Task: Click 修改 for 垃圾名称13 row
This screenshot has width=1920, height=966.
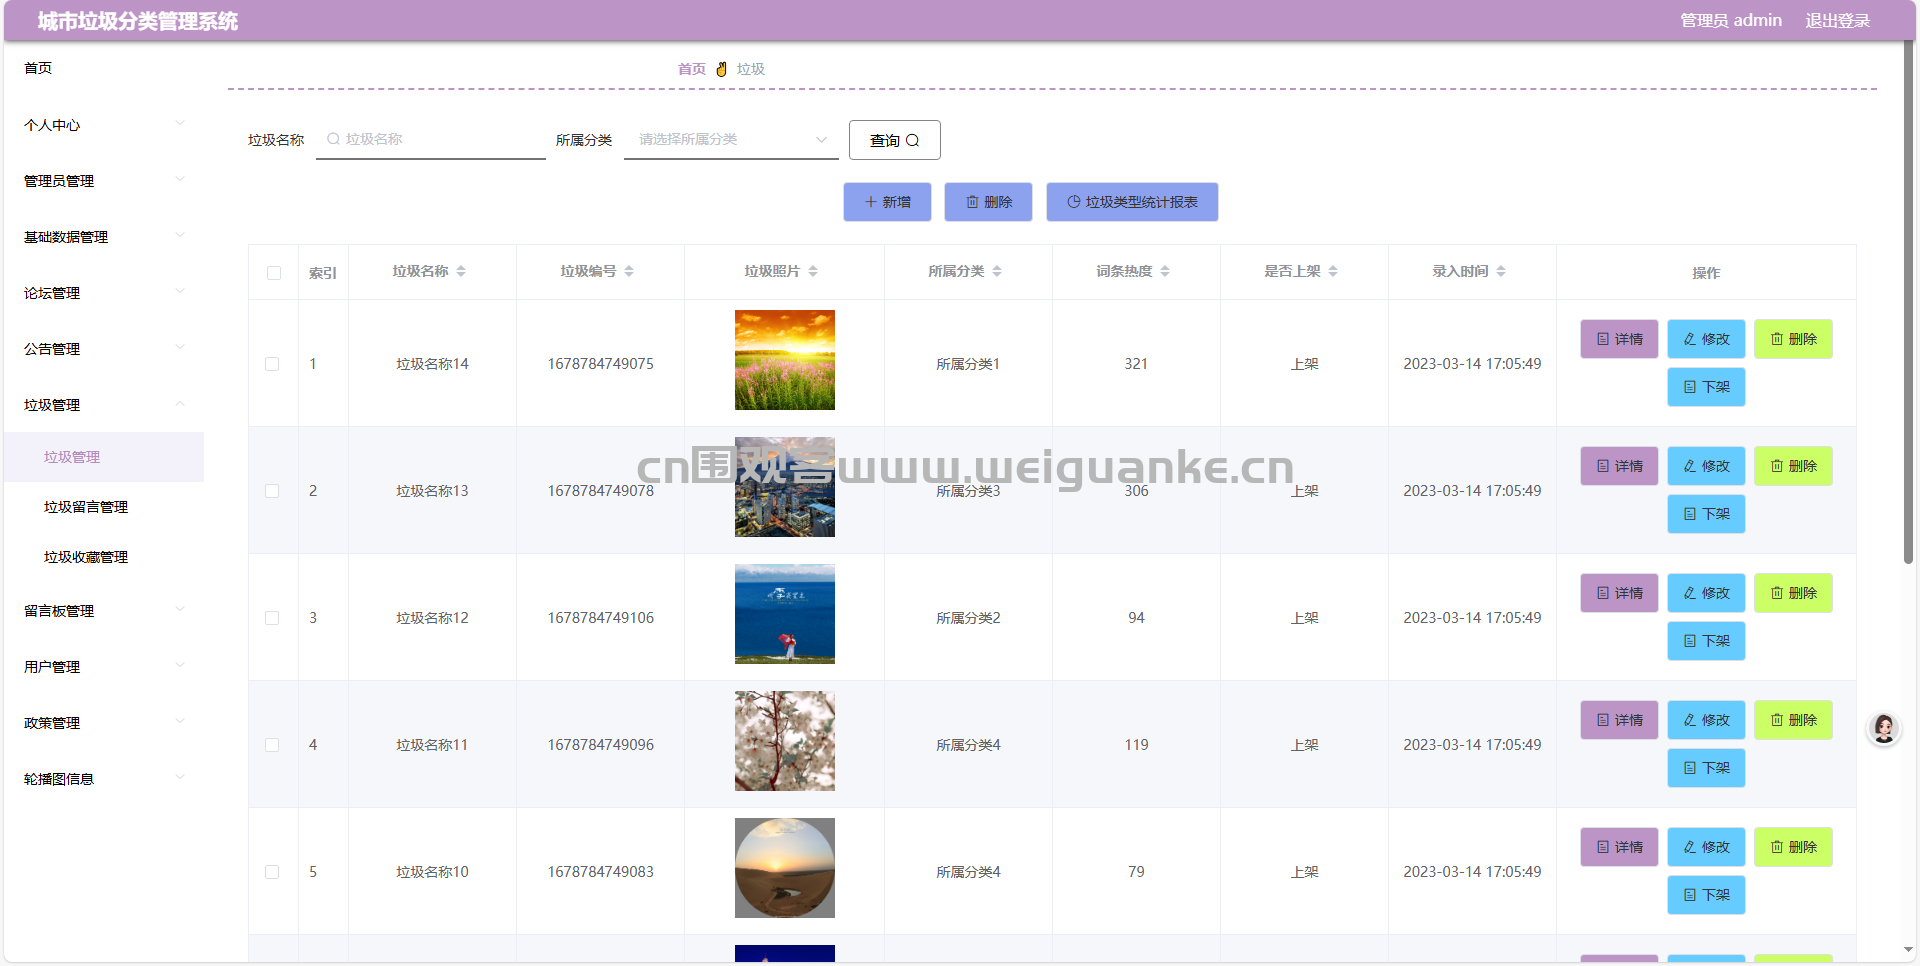Action: coord(1706,466)
